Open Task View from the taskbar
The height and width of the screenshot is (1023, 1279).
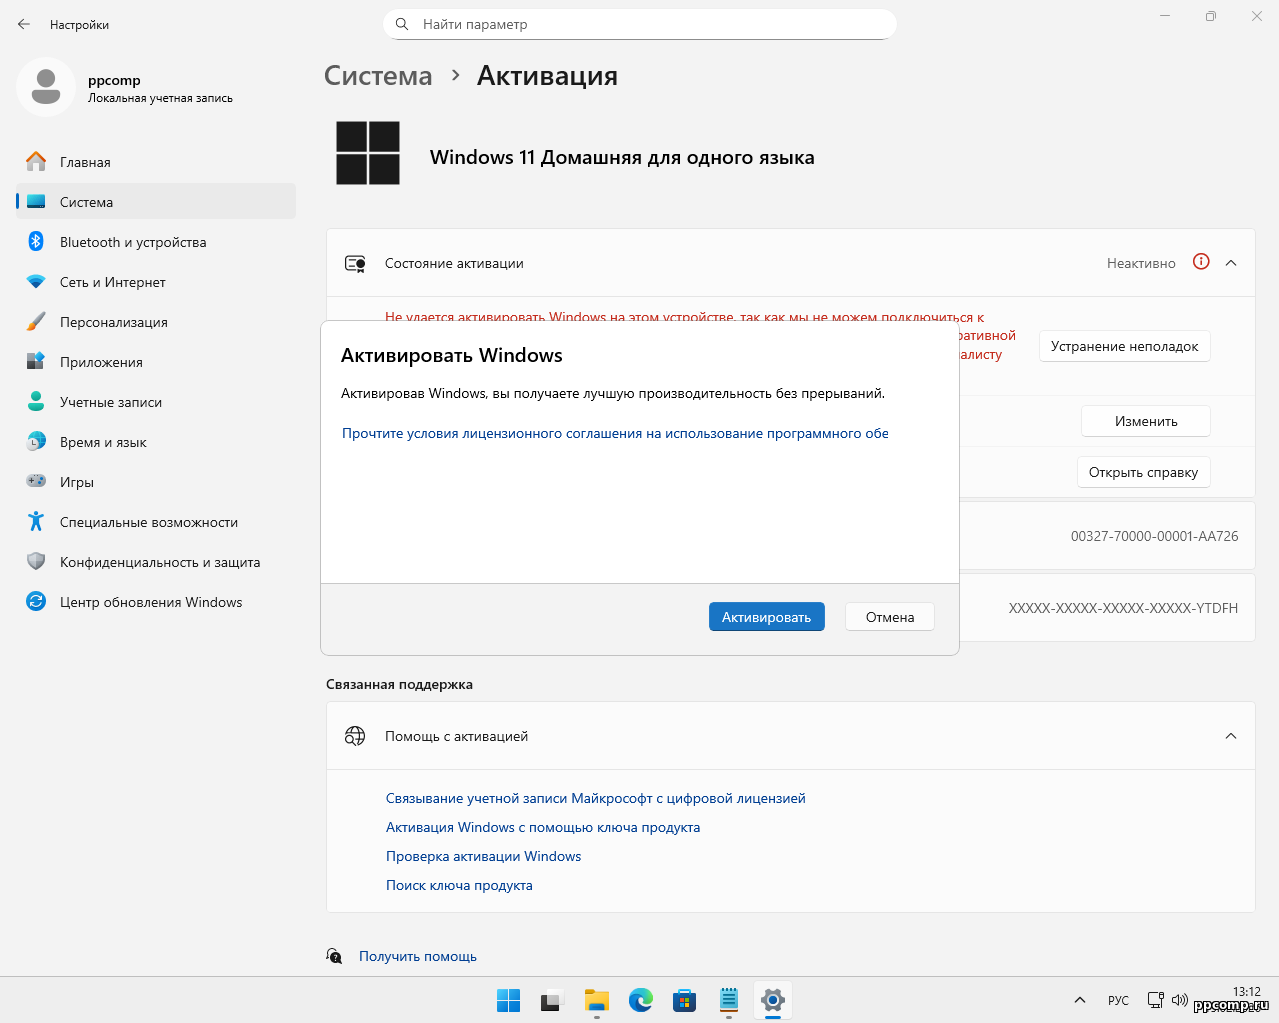click(x=552, y=1000)
